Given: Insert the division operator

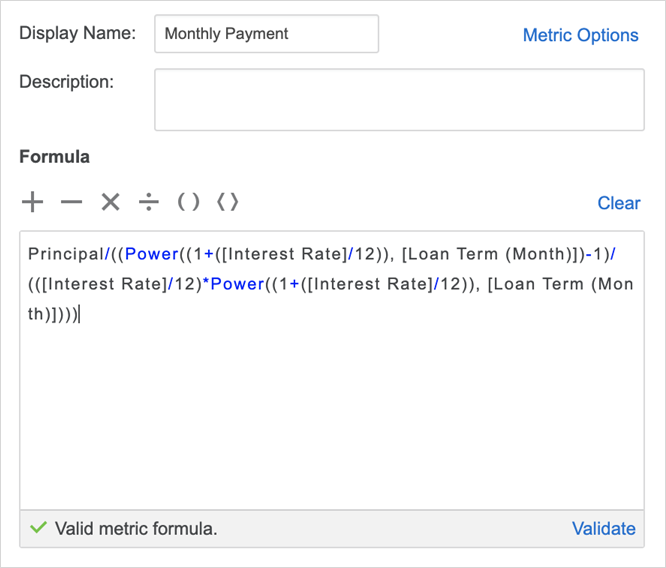Looking at the screenshot, I should click(x=149, y=203).
